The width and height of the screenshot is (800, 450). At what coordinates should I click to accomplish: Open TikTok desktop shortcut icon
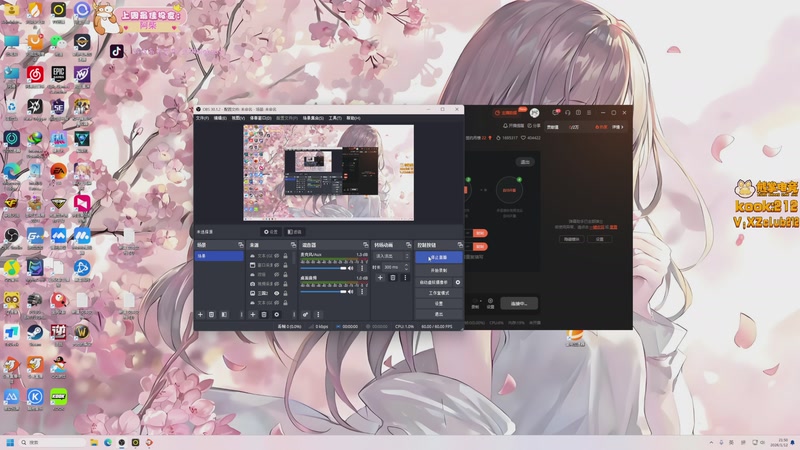point(116,51)
